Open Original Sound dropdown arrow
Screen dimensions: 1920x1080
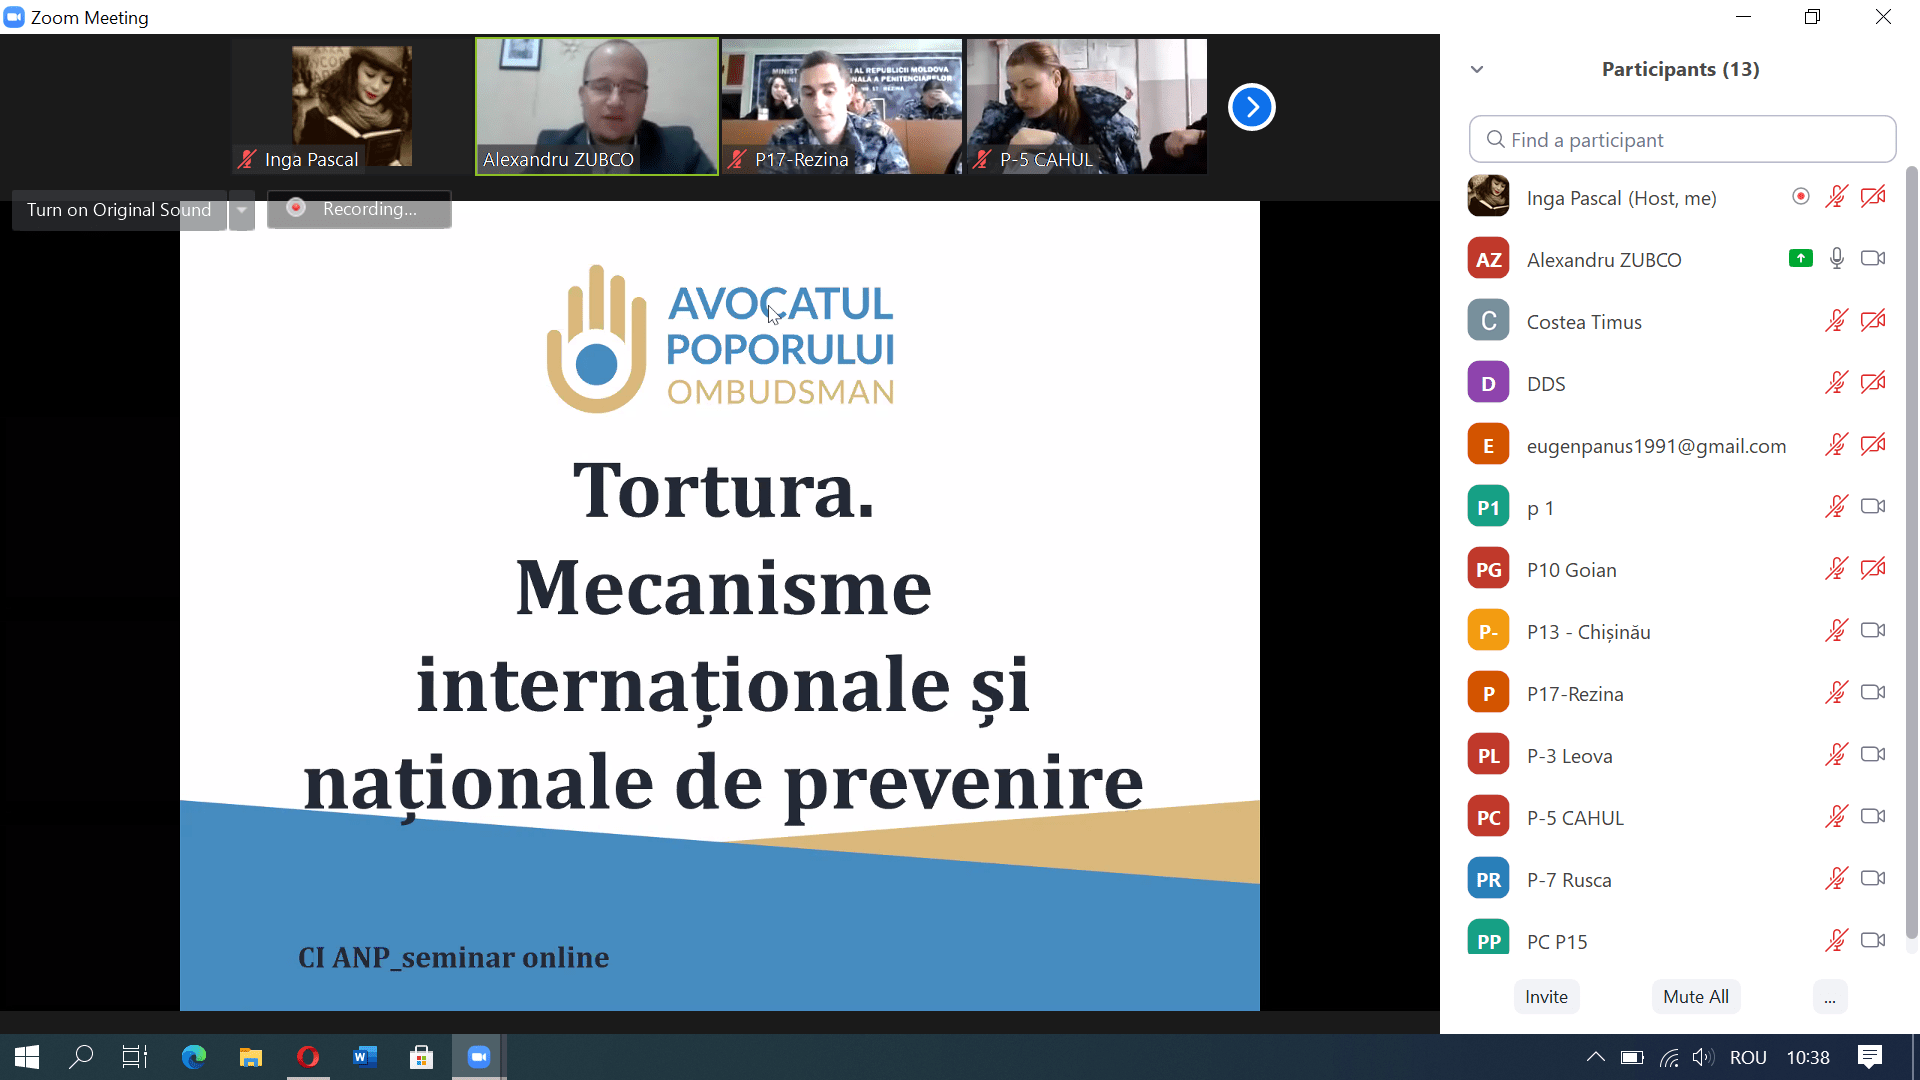point(242,210)
